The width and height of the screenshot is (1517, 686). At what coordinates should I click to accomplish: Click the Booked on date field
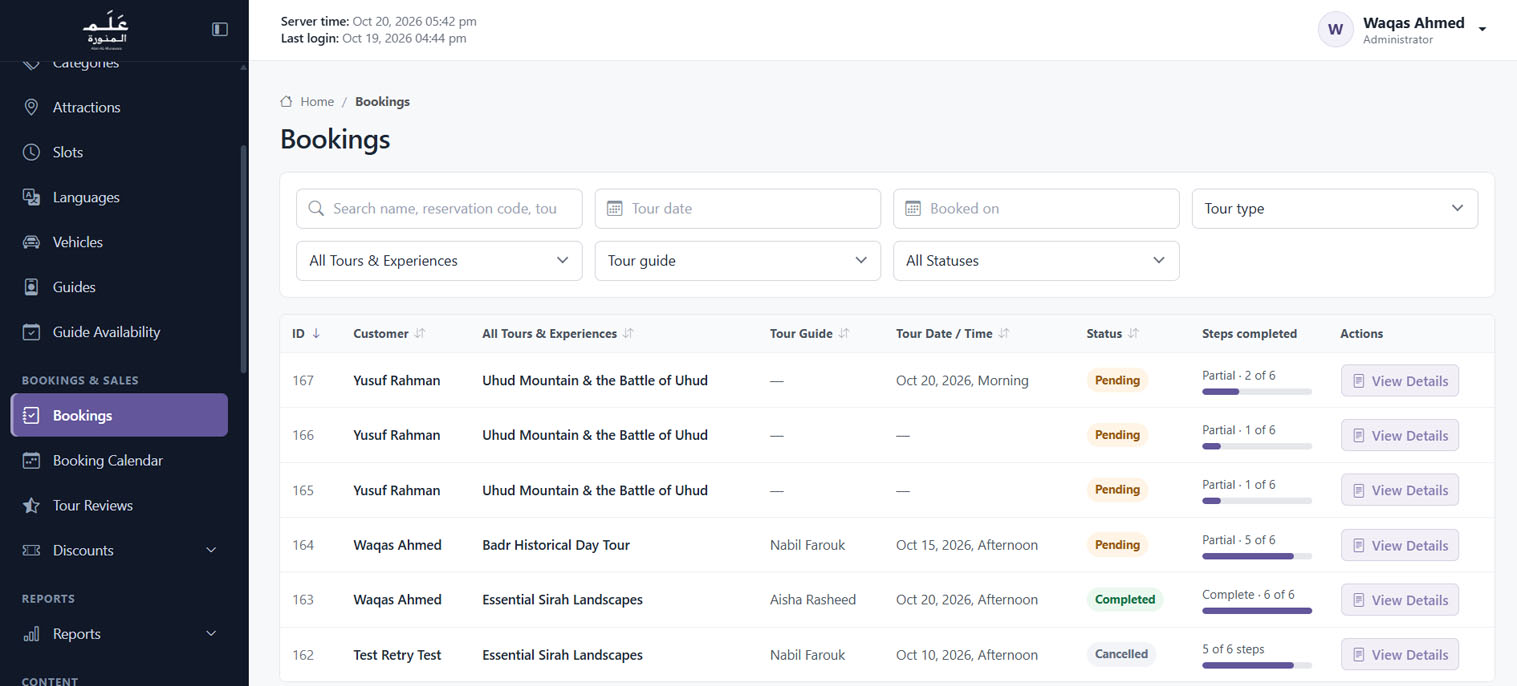(1036, 208)
